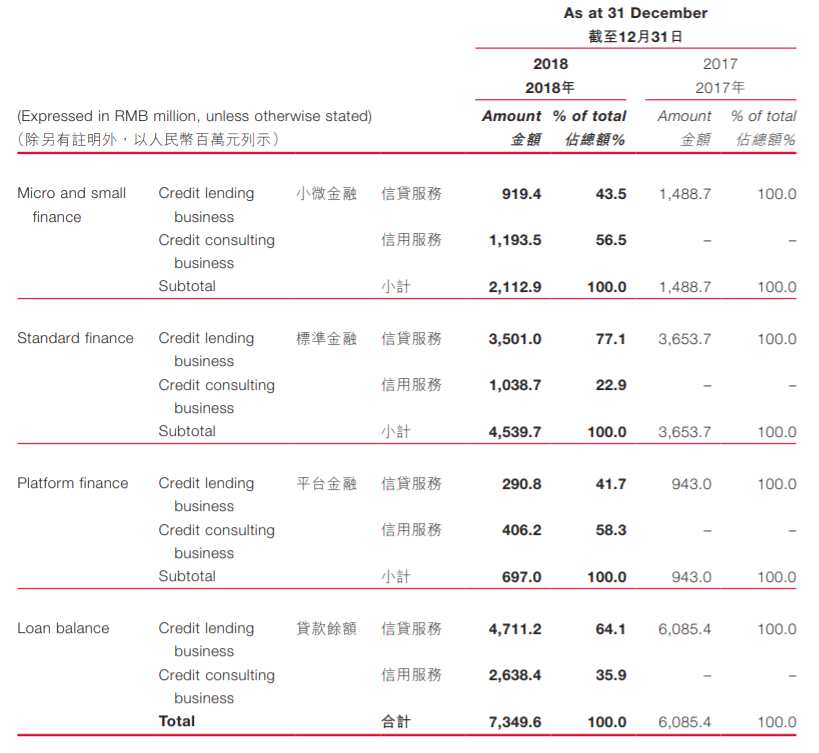
Task: Select the 2,112.9 subtotal value
Action: [x=515, y=287]
